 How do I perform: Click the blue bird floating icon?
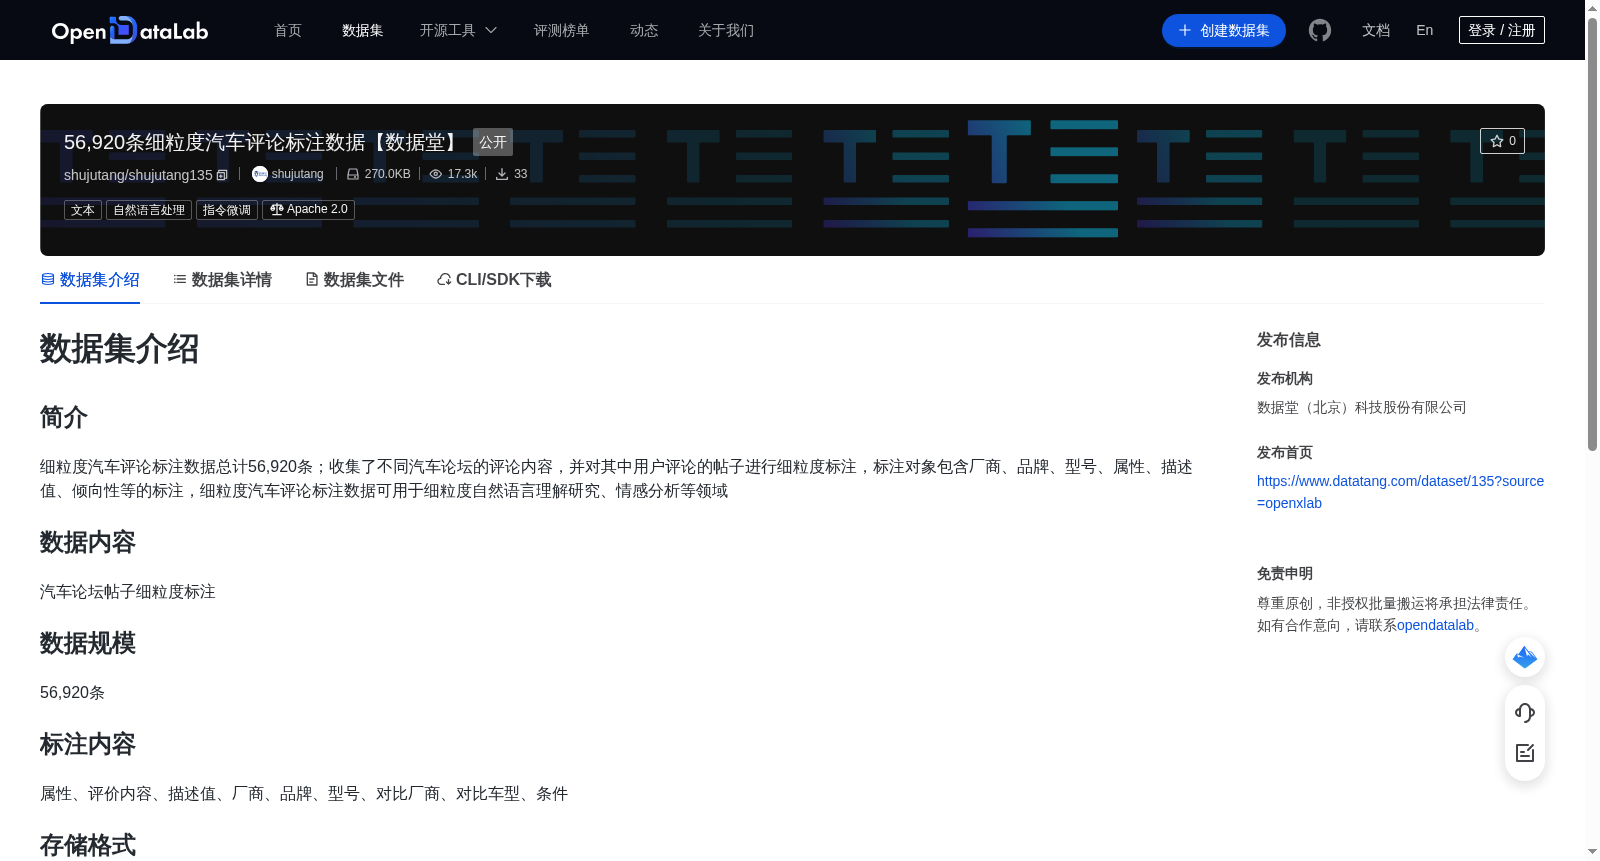pyautogui.click(x=1525, y=657)
